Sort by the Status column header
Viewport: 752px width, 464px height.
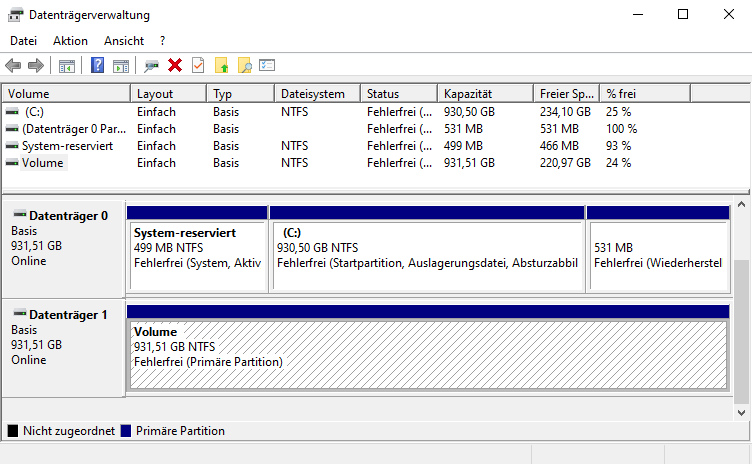coord(400,94)
